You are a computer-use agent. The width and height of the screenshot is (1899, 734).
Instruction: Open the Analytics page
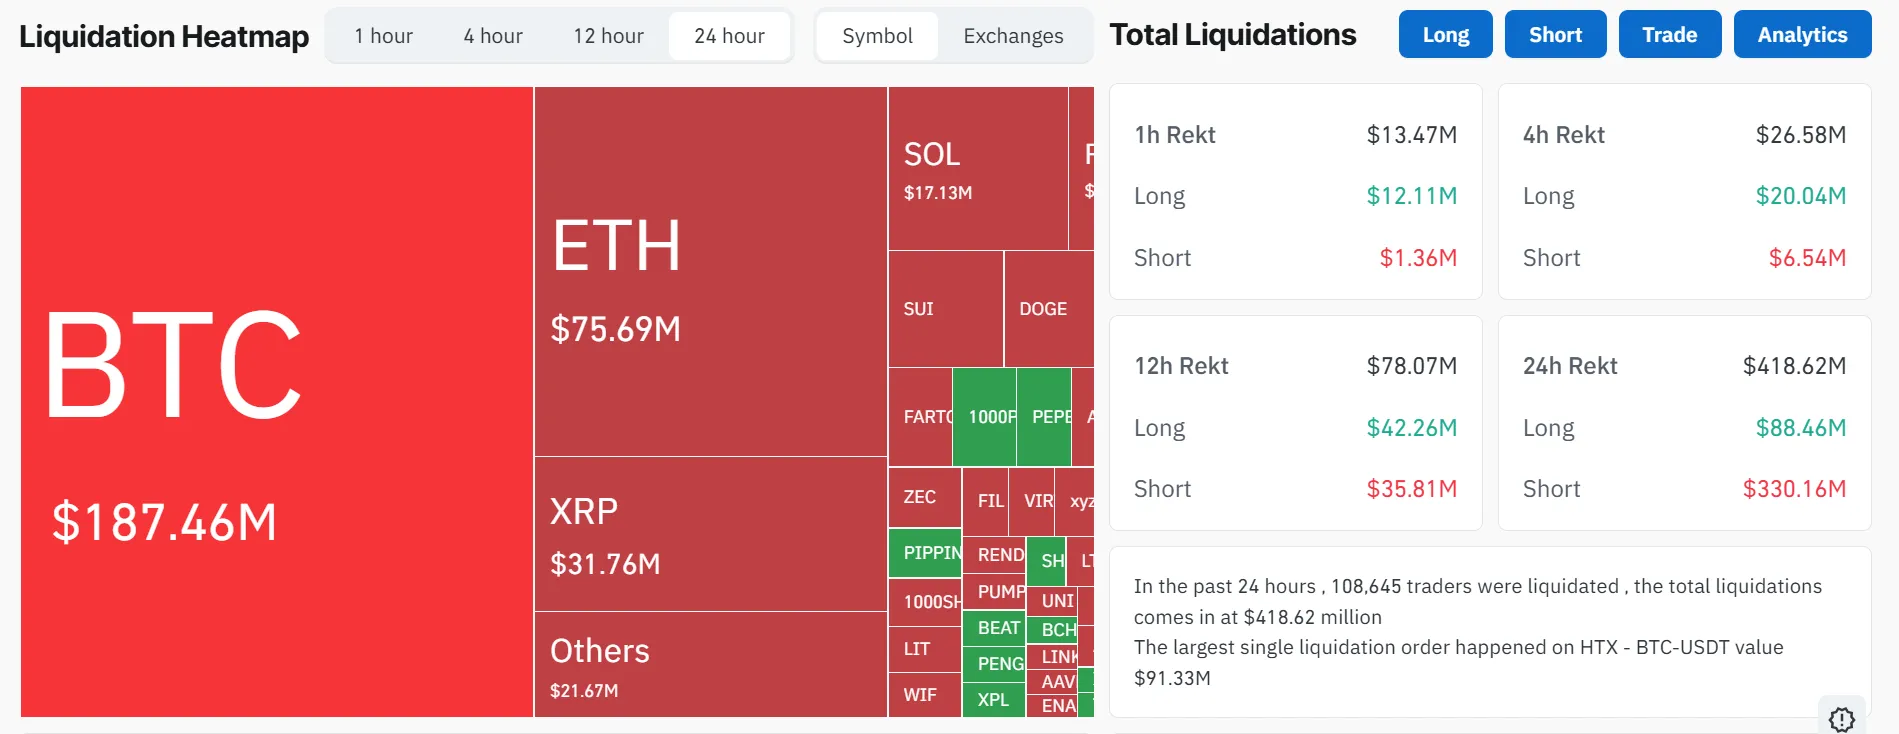(1802, 33)
